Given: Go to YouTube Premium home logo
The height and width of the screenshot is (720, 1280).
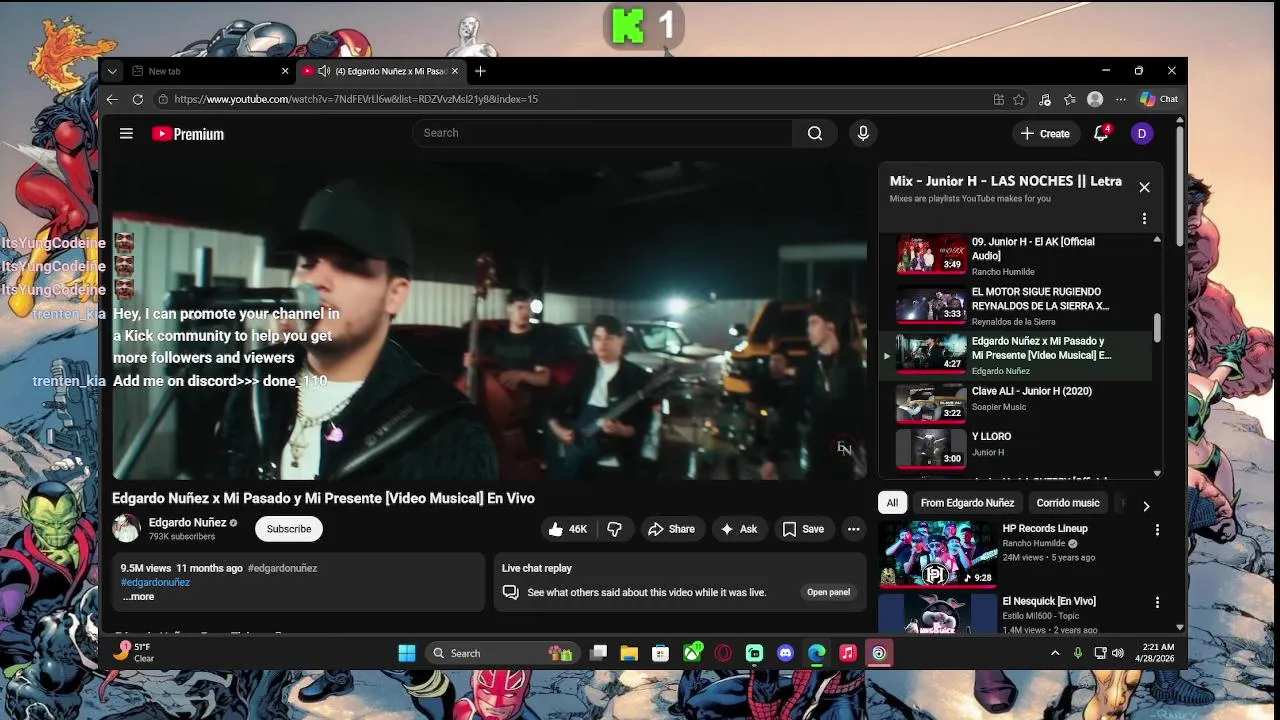Looking at the screenshot, I should [188, 134].
